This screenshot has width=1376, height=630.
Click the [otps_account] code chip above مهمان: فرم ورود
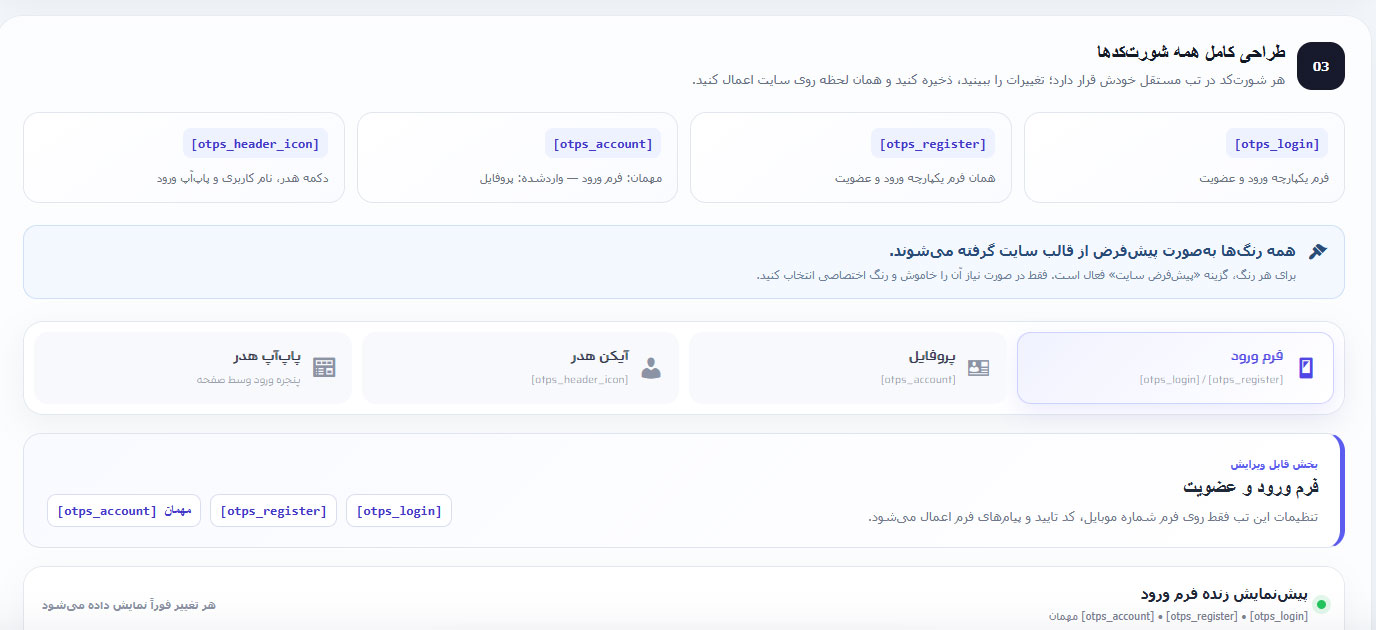pos(604,144)
